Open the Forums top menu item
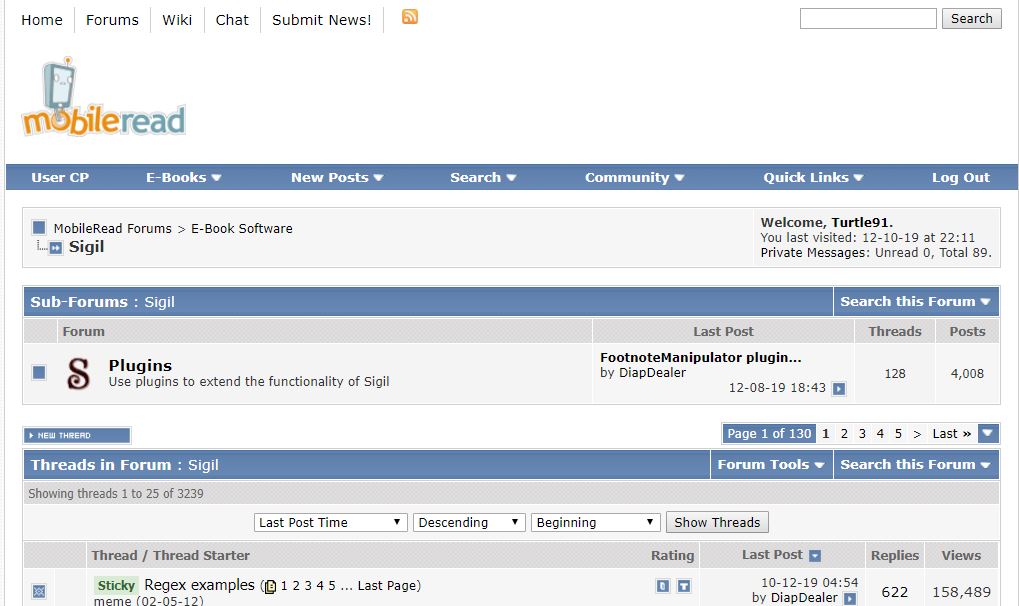The image size is (1019, 606). click(x=112, y=20)
